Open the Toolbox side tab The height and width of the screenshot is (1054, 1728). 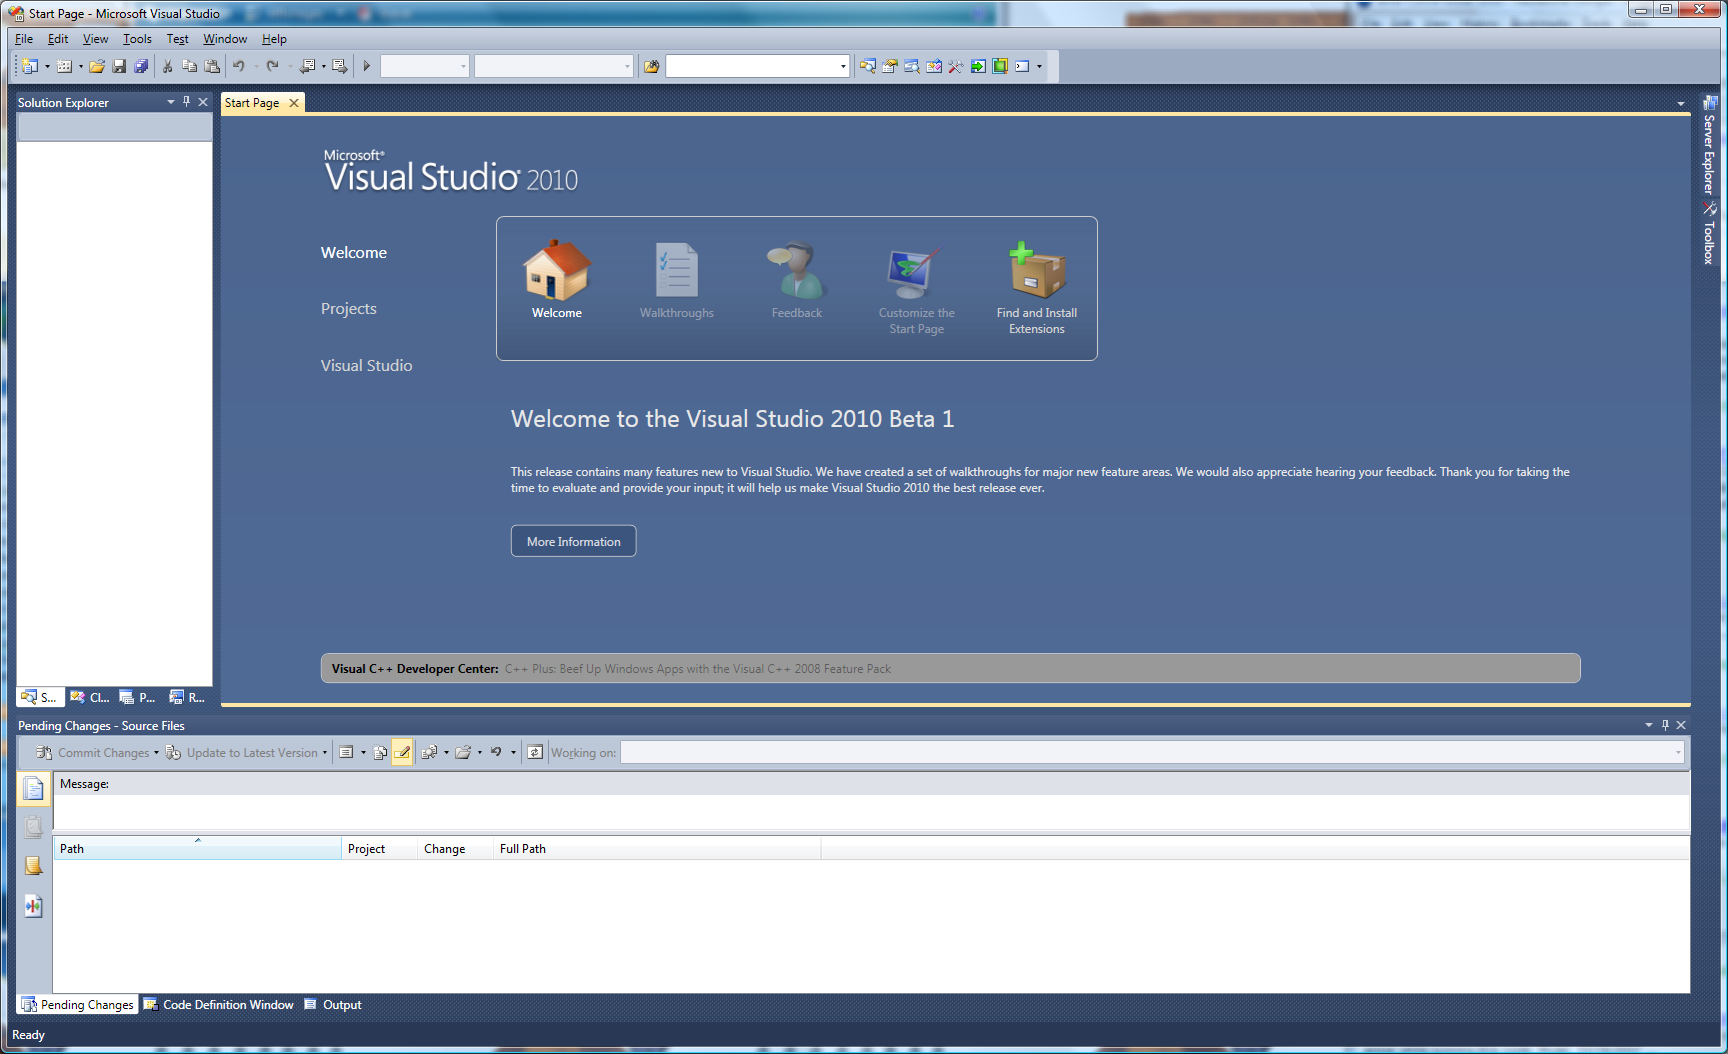(x=1710, y=233)
